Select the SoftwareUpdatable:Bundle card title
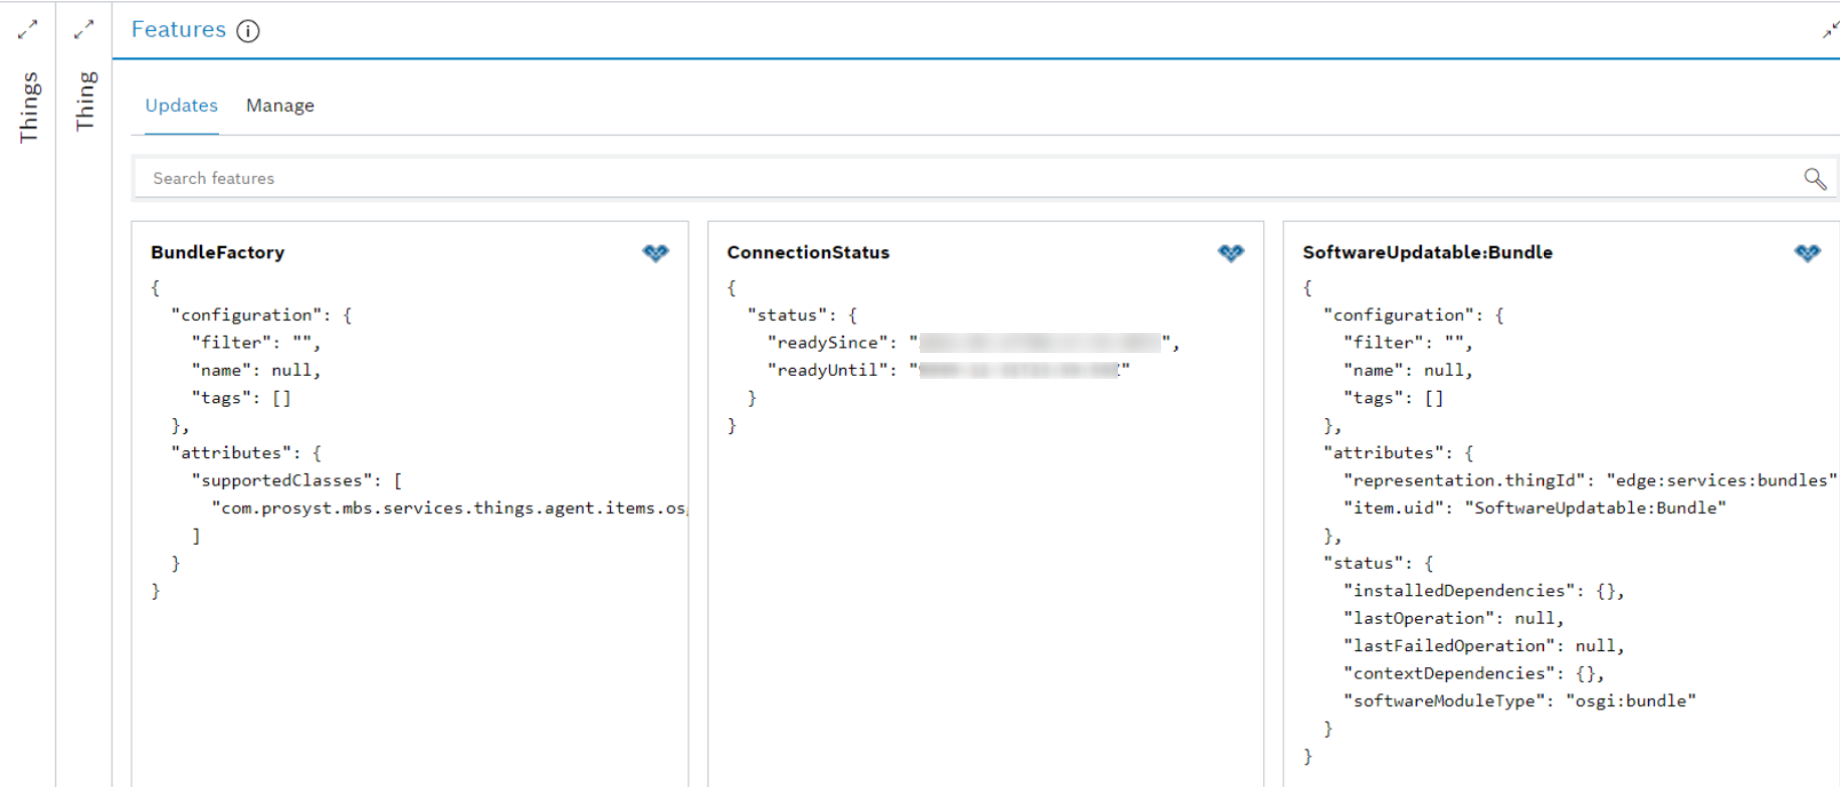The width and height of the screenshot is (1843, 787). 1427,252
